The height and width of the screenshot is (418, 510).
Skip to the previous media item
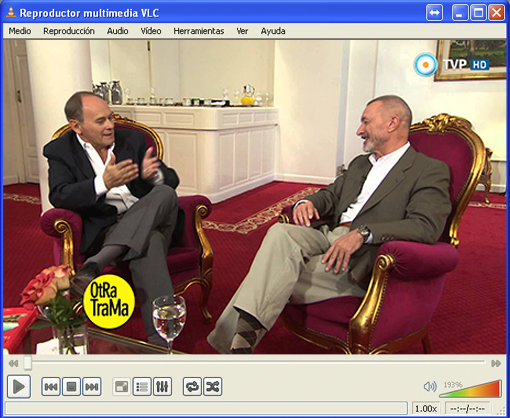(x=51, y=387)
